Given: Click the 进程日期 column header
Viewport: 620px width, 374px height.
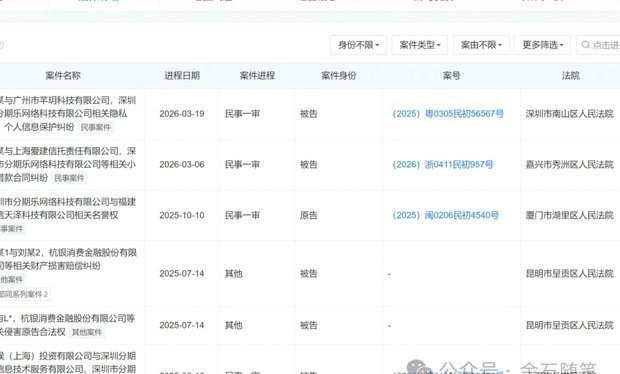Looking at the screenshot, I should point(182,76).
